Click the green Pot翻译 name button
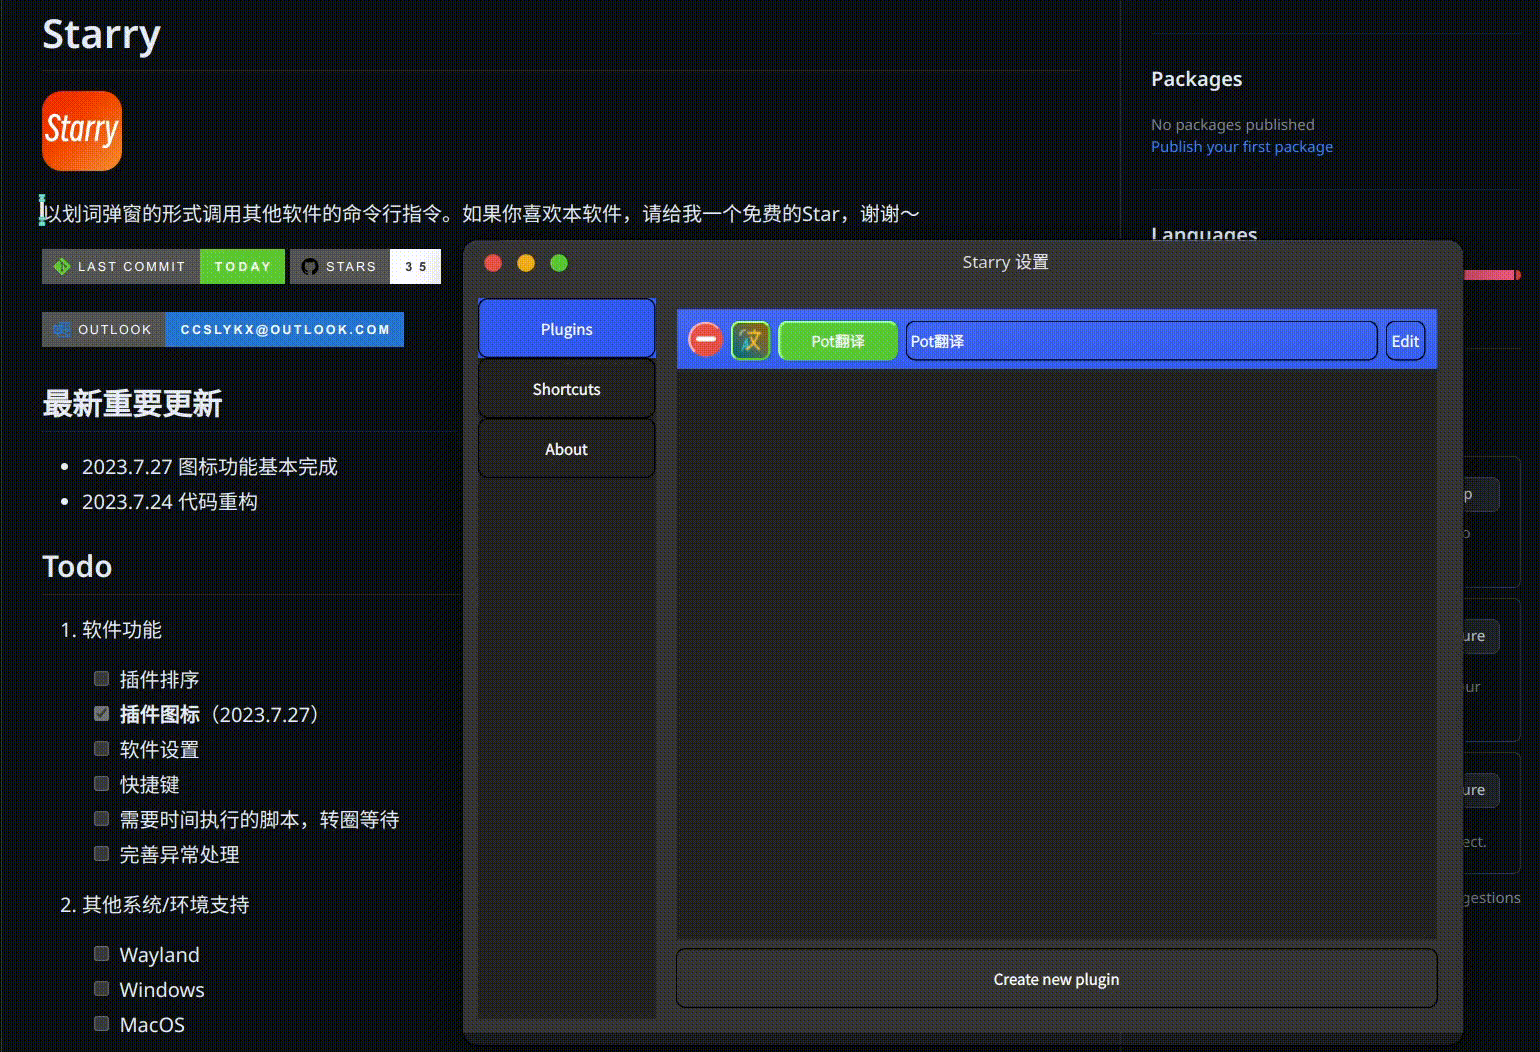This screenshot has width=1540, height=1052. (x=838, y=341)
